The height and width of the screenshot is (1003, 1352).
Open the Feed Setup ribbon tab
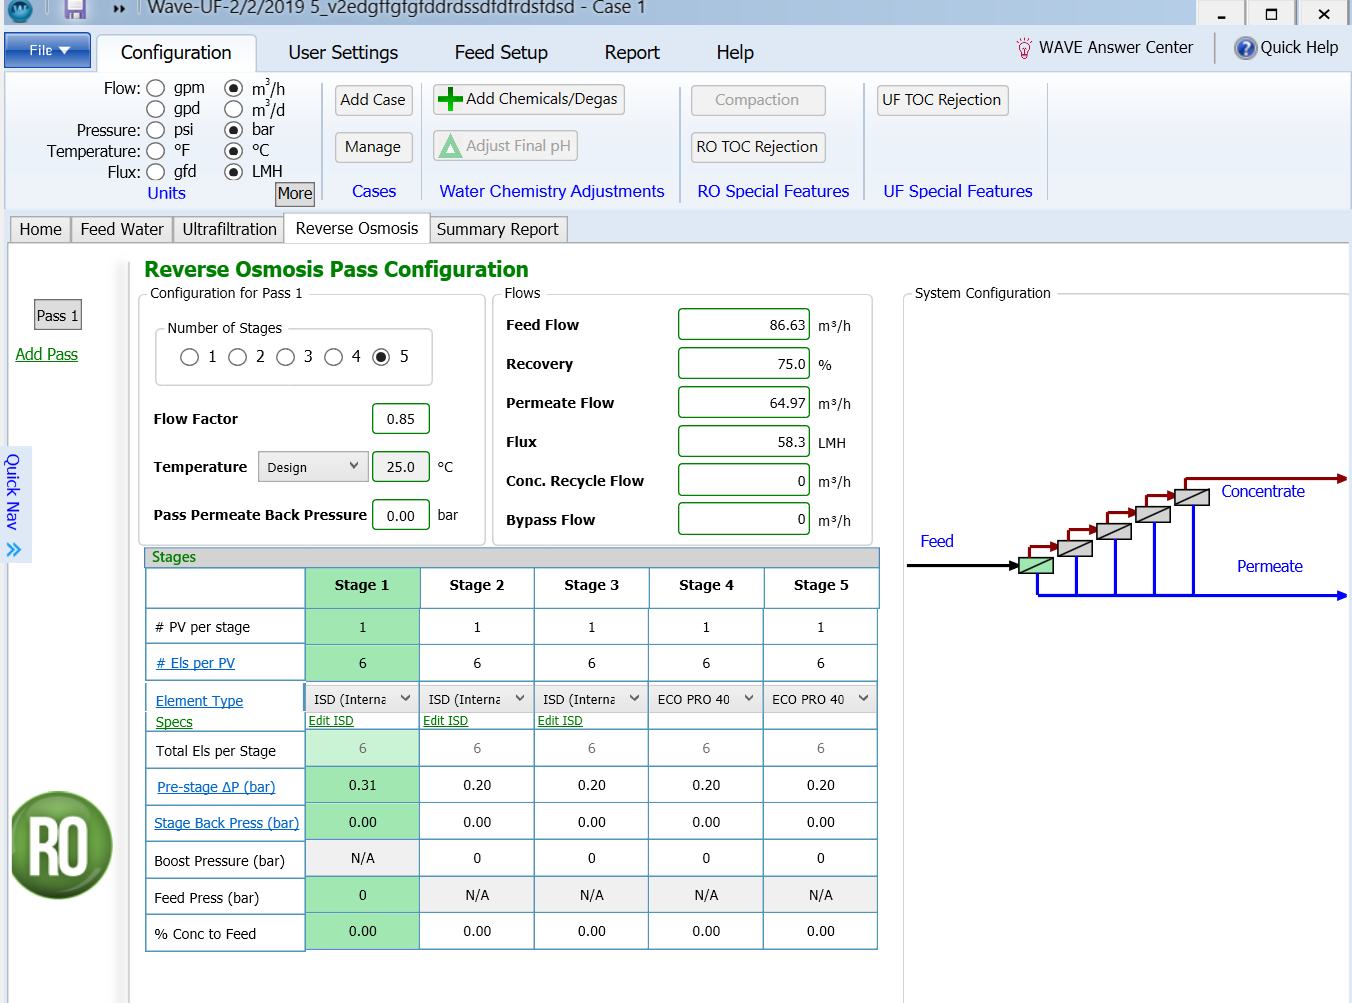pyautogui.click(x=501, y=53)
